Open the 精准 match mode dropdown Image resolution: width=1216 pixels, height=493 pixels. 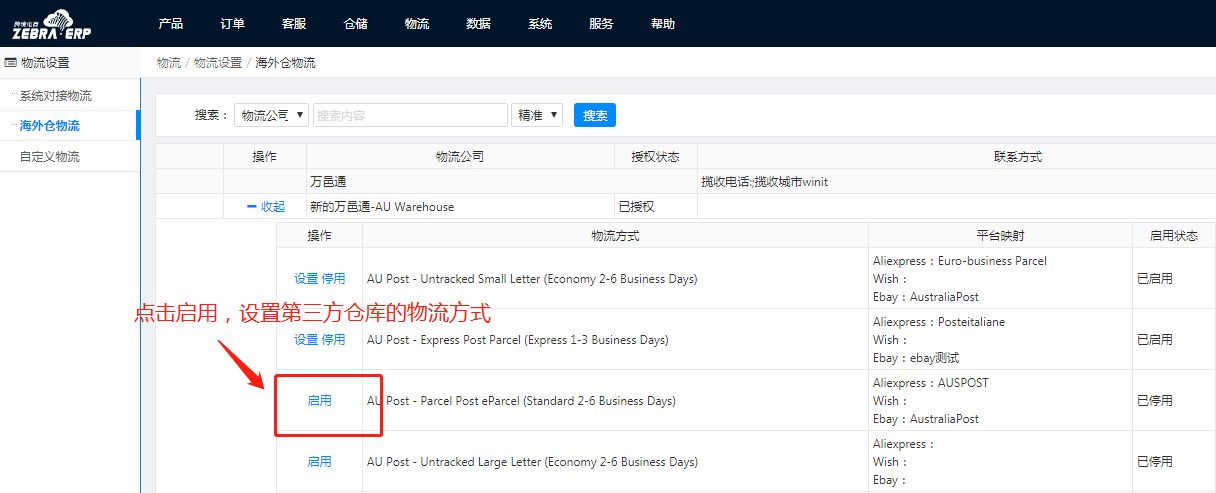536,115
